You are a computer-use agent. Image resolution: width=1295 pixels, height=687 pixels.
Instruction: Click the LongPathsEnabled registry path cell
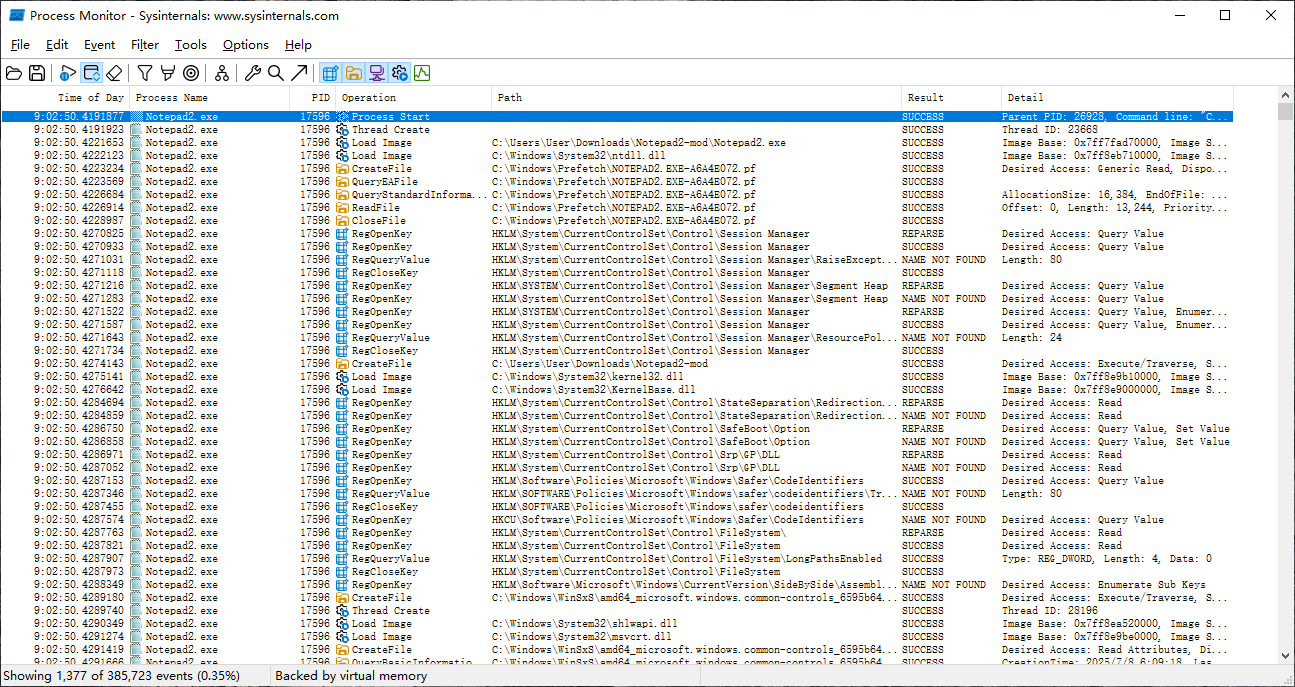(x=687, y=559)
